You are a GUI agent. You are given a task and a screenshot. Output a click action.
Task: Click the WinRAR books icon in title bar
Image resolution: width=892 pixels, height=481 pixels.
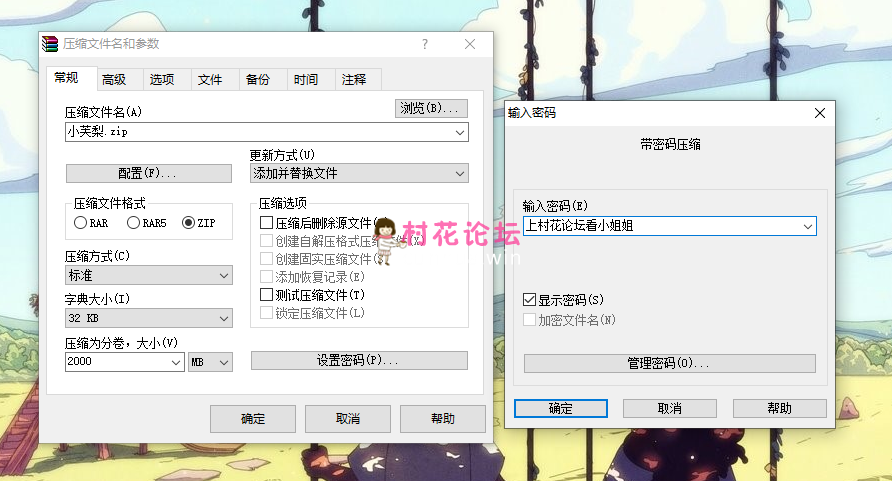point(50,44)
